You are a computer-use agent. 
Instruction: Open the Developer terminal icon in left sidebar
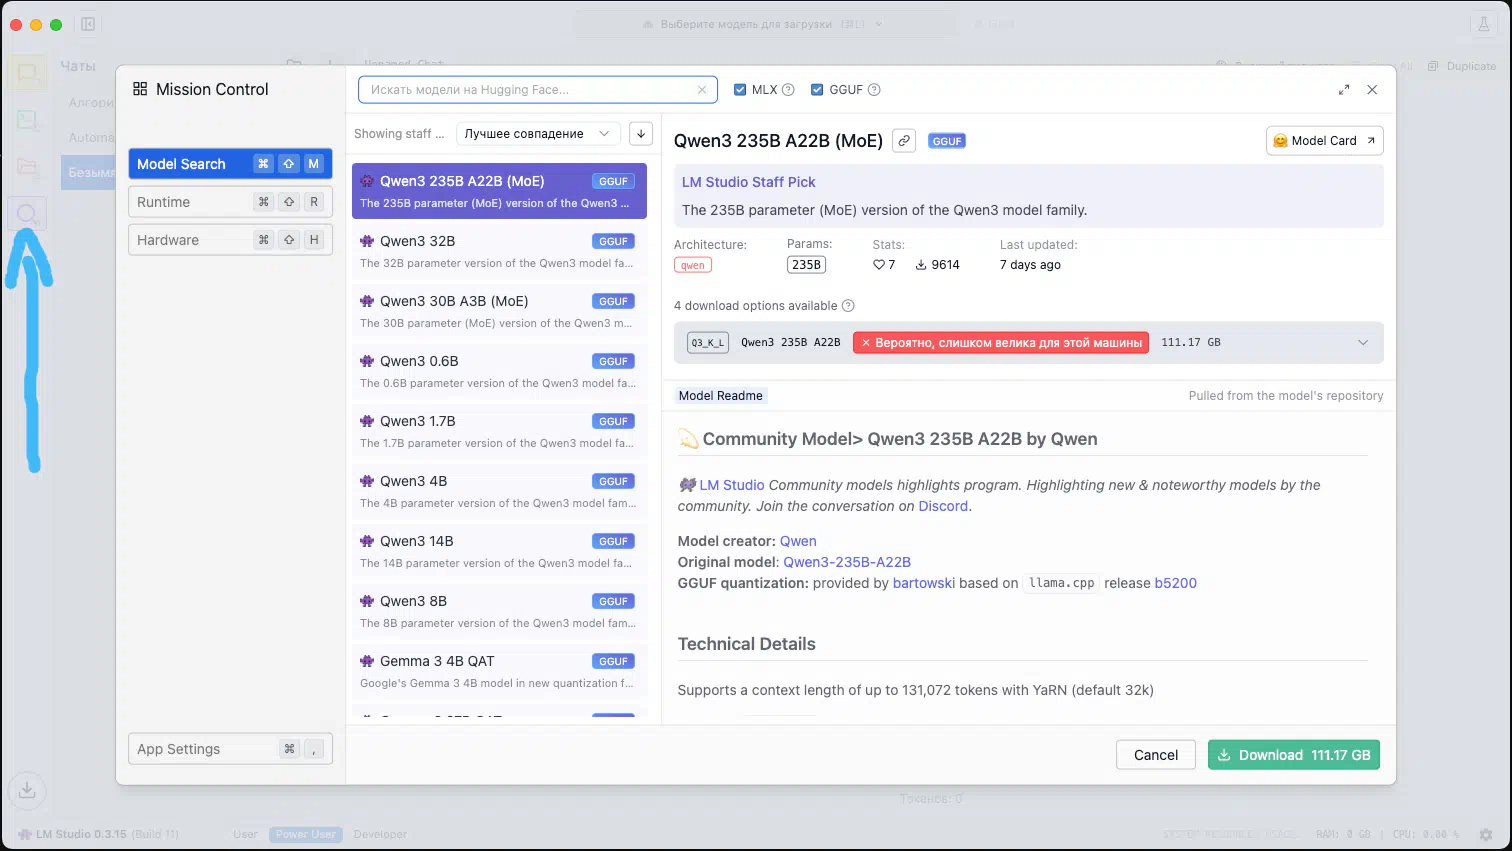point(27,120)
